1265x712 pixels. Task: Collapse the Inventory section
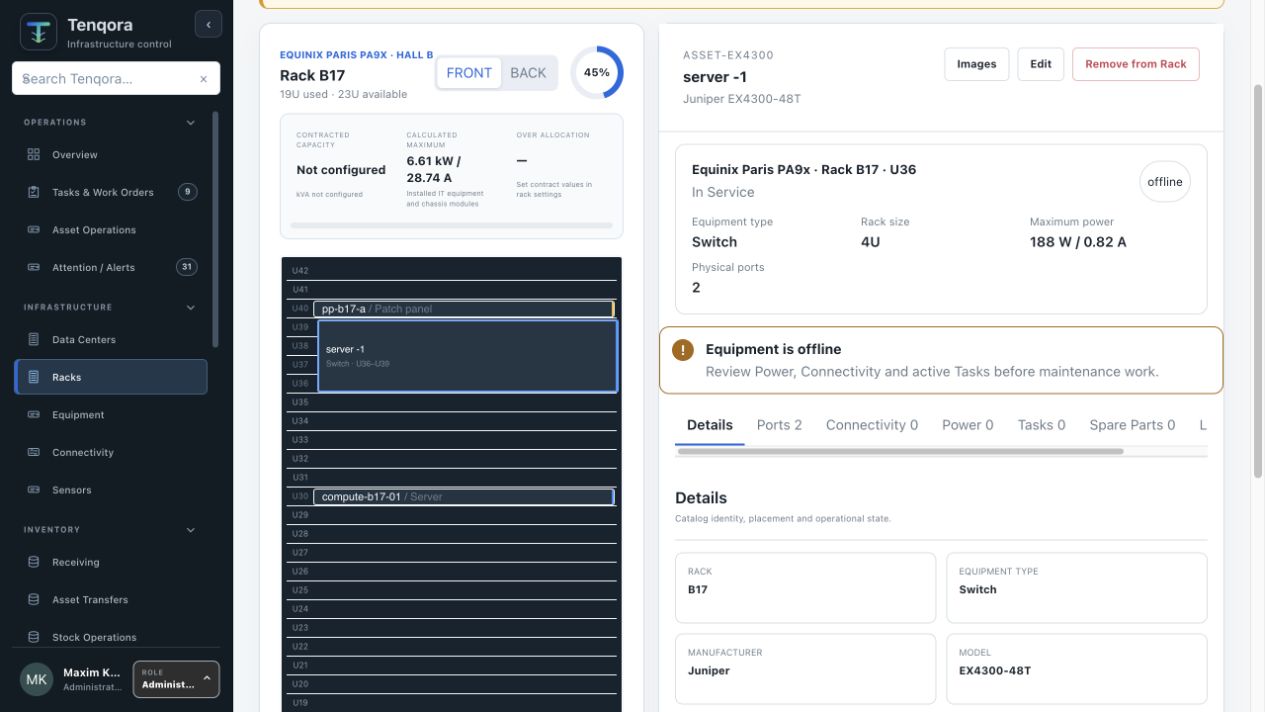[x=191, y=530]
